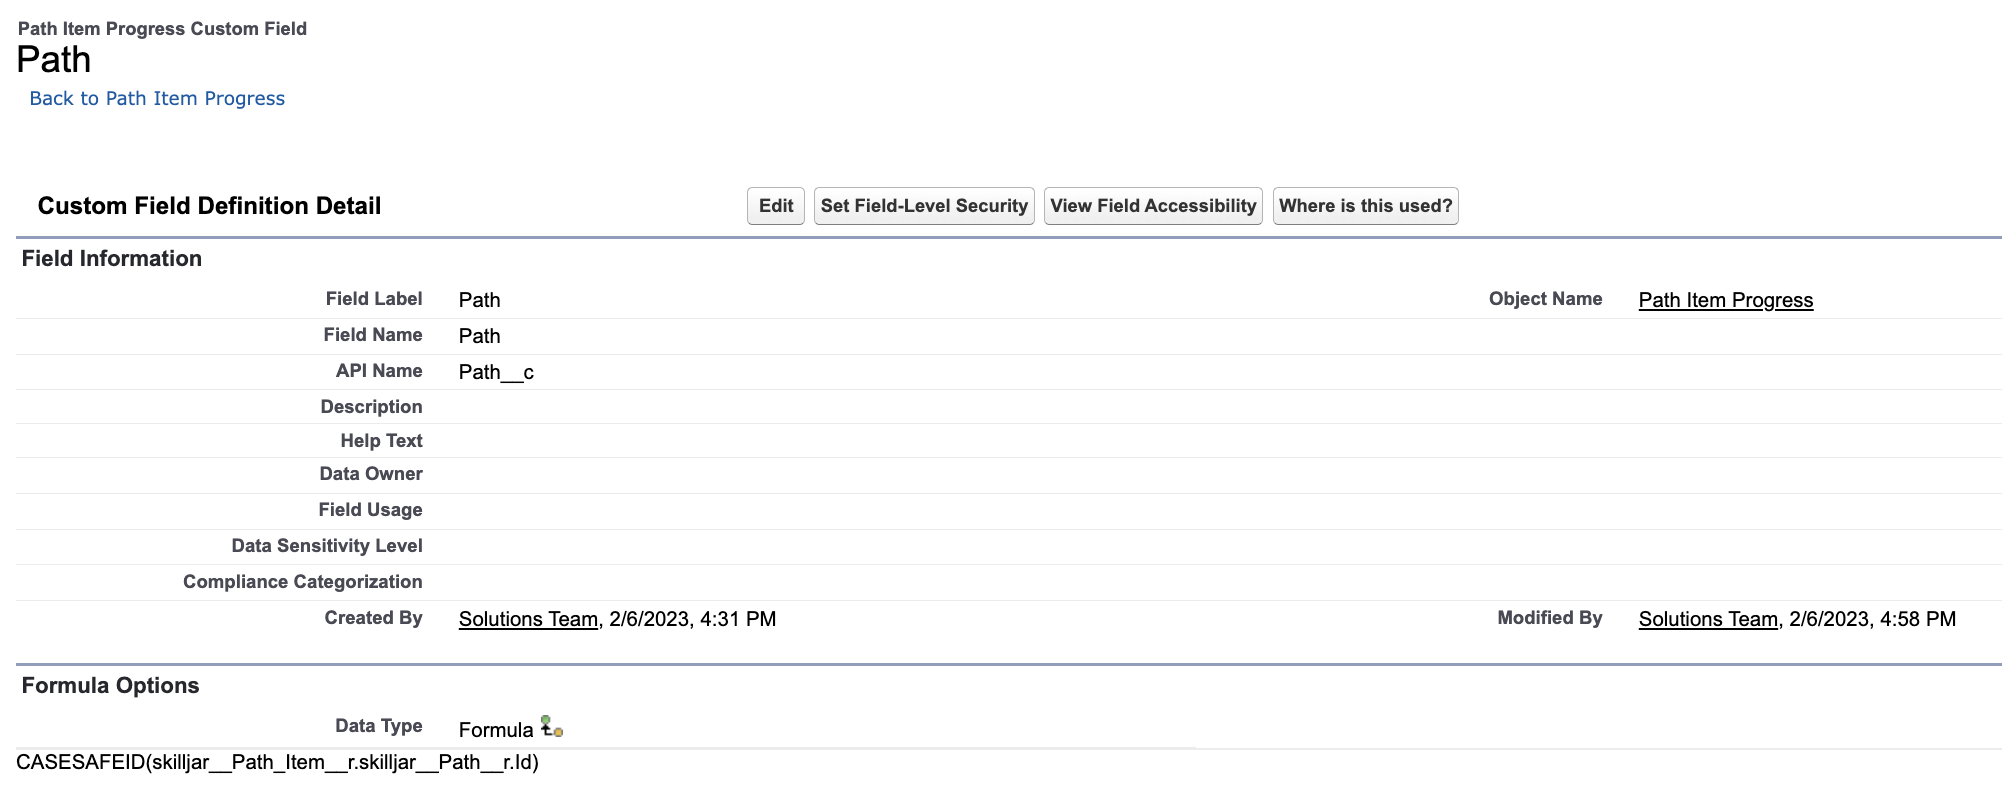The image size is (2002, 812).
Task: Click the large Path page title
Action: 54,60
